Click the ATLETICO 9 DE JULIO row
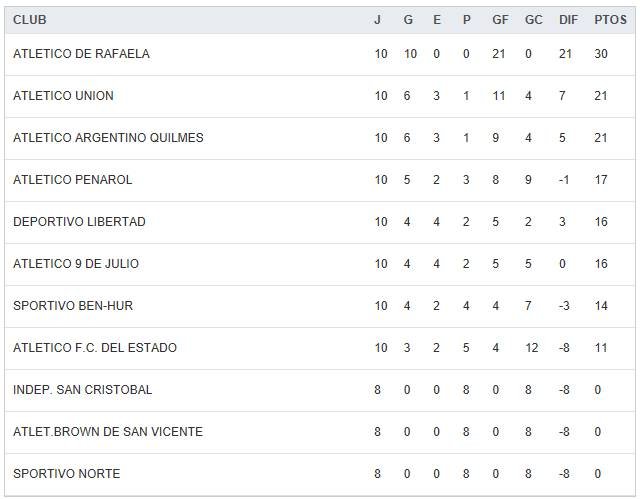Image resolution: width=640 pixels, height=499 pixels. (76, 264)
